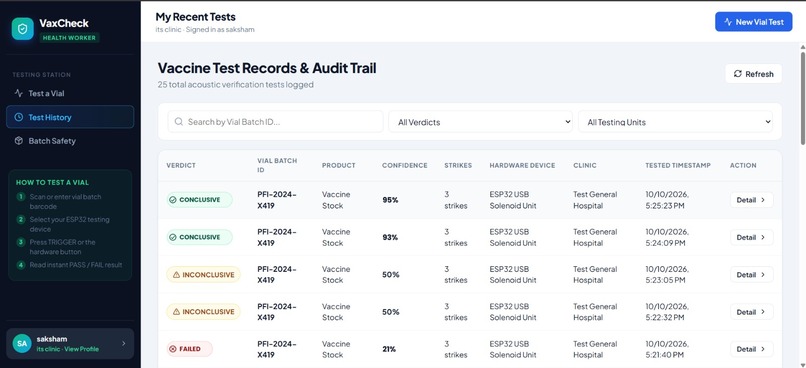Open the All Testing Units filter dropdown
Screen dimensions: 806x368
[x=675, y=122]
